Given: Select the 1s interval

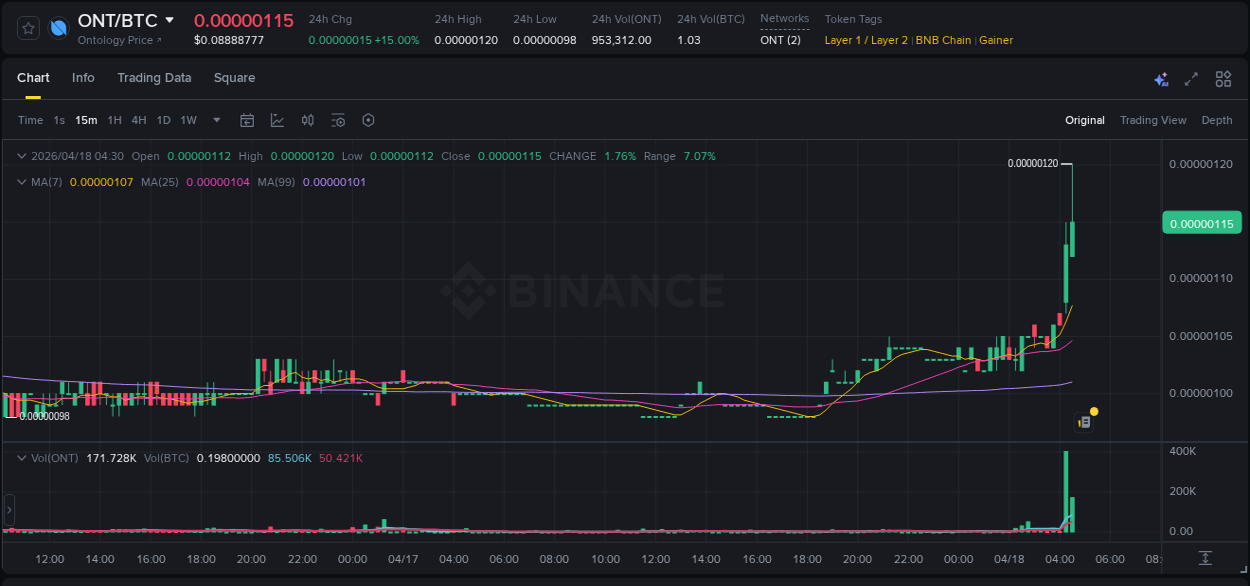Looking at the screenshot, I should [x=59, y=120].
